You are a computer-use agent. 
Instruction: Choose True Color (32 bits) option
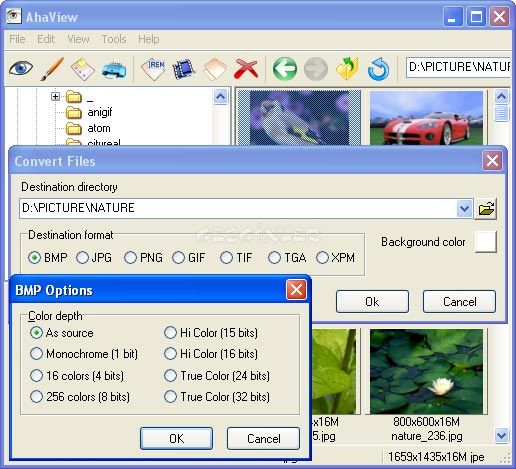pyautogui.click(x=217, y=397)
